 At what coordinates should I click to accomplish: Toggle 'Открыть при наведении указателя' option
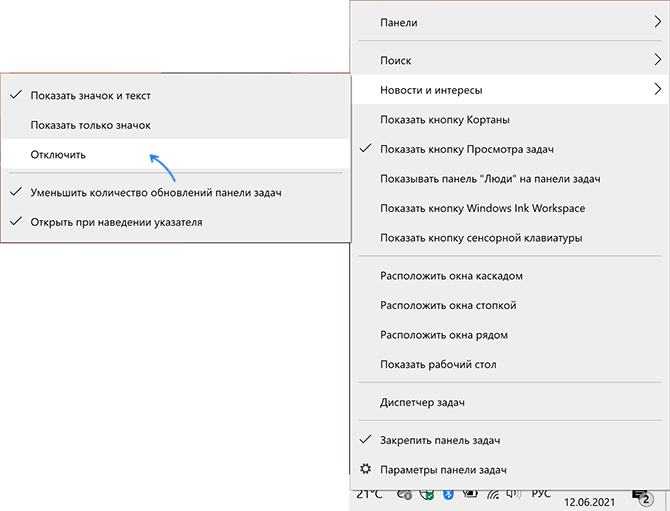[116, 222]
